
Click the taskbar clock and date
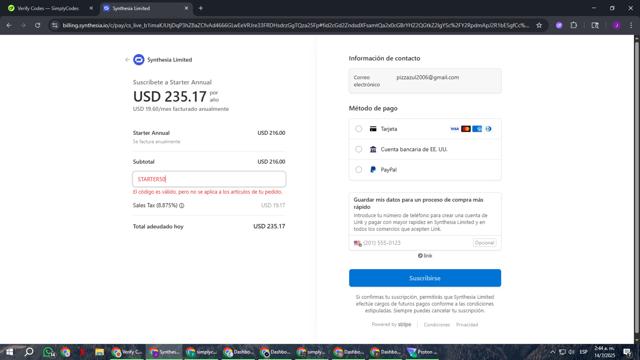[x=604, y=352]
